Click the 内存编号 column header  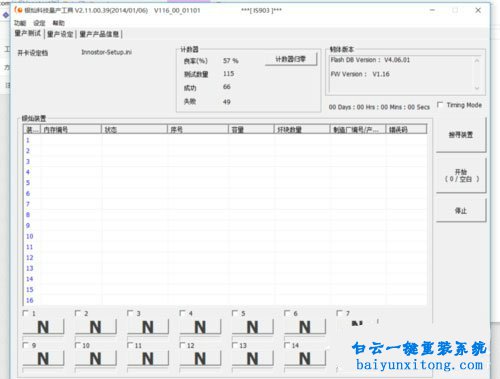click(x=71, y=129)
